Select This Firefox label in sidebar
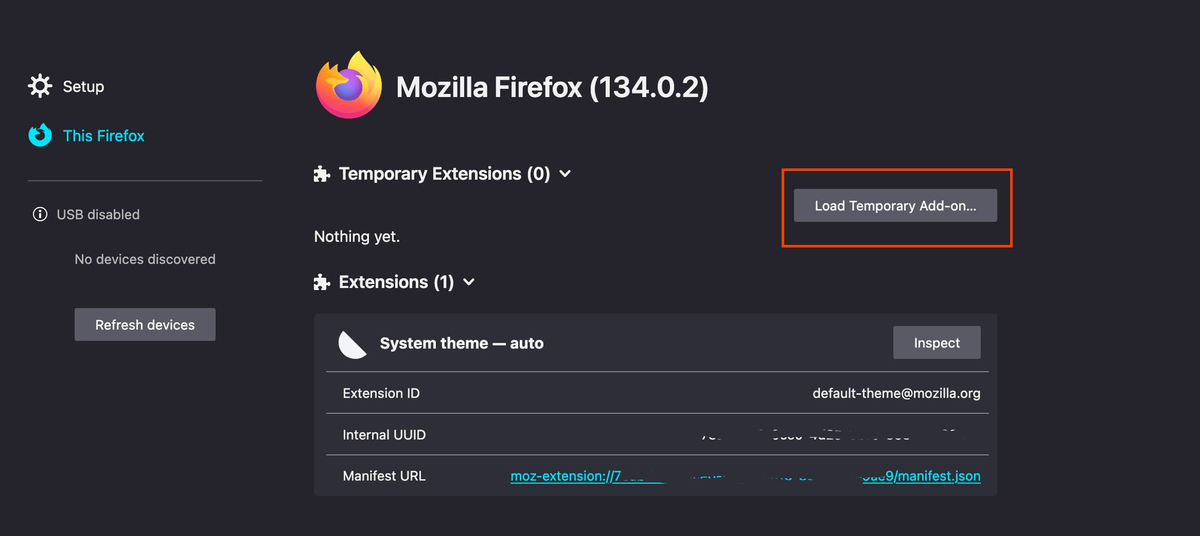The image size is (1200, 536). (x=103, y=135)
